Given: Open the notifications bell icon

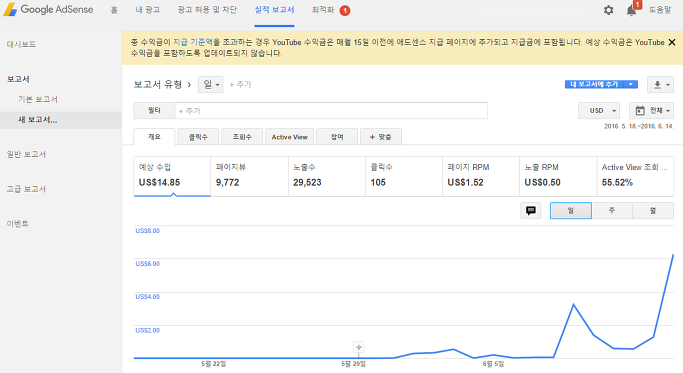Looking at the screenshot, I should (x=631, y=10).
